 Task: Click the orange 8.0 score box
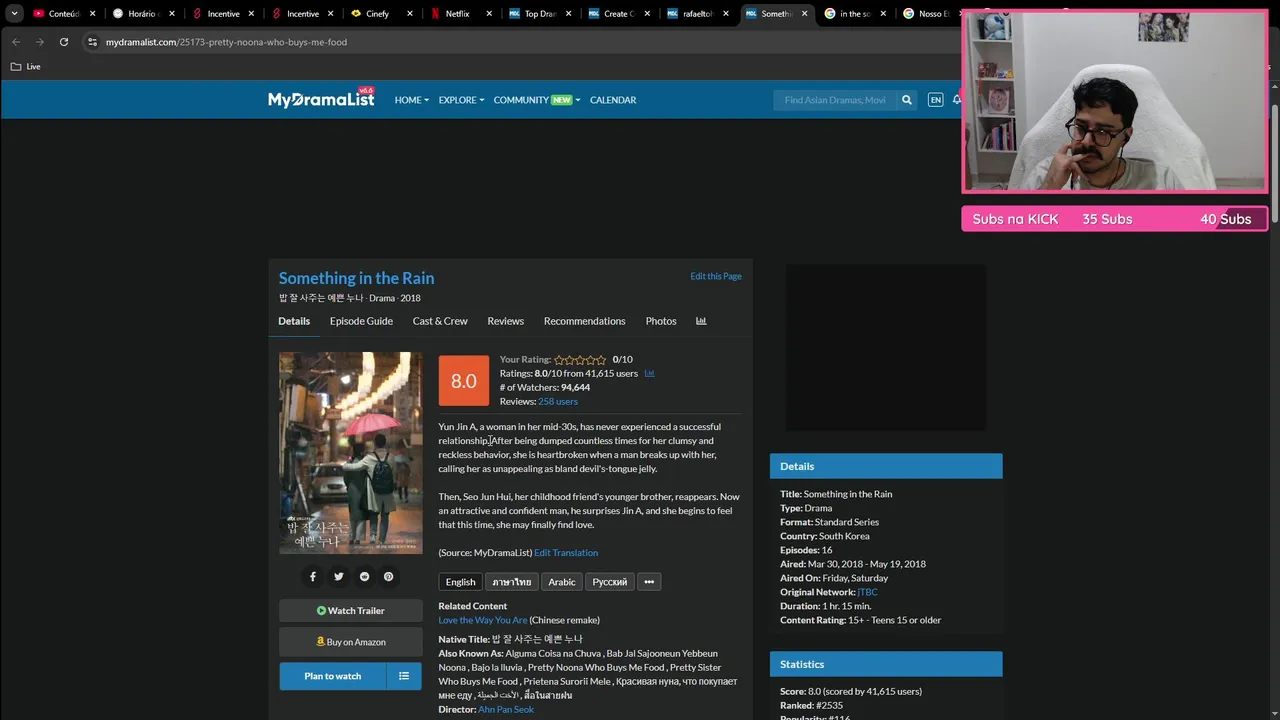pos(464,380)
